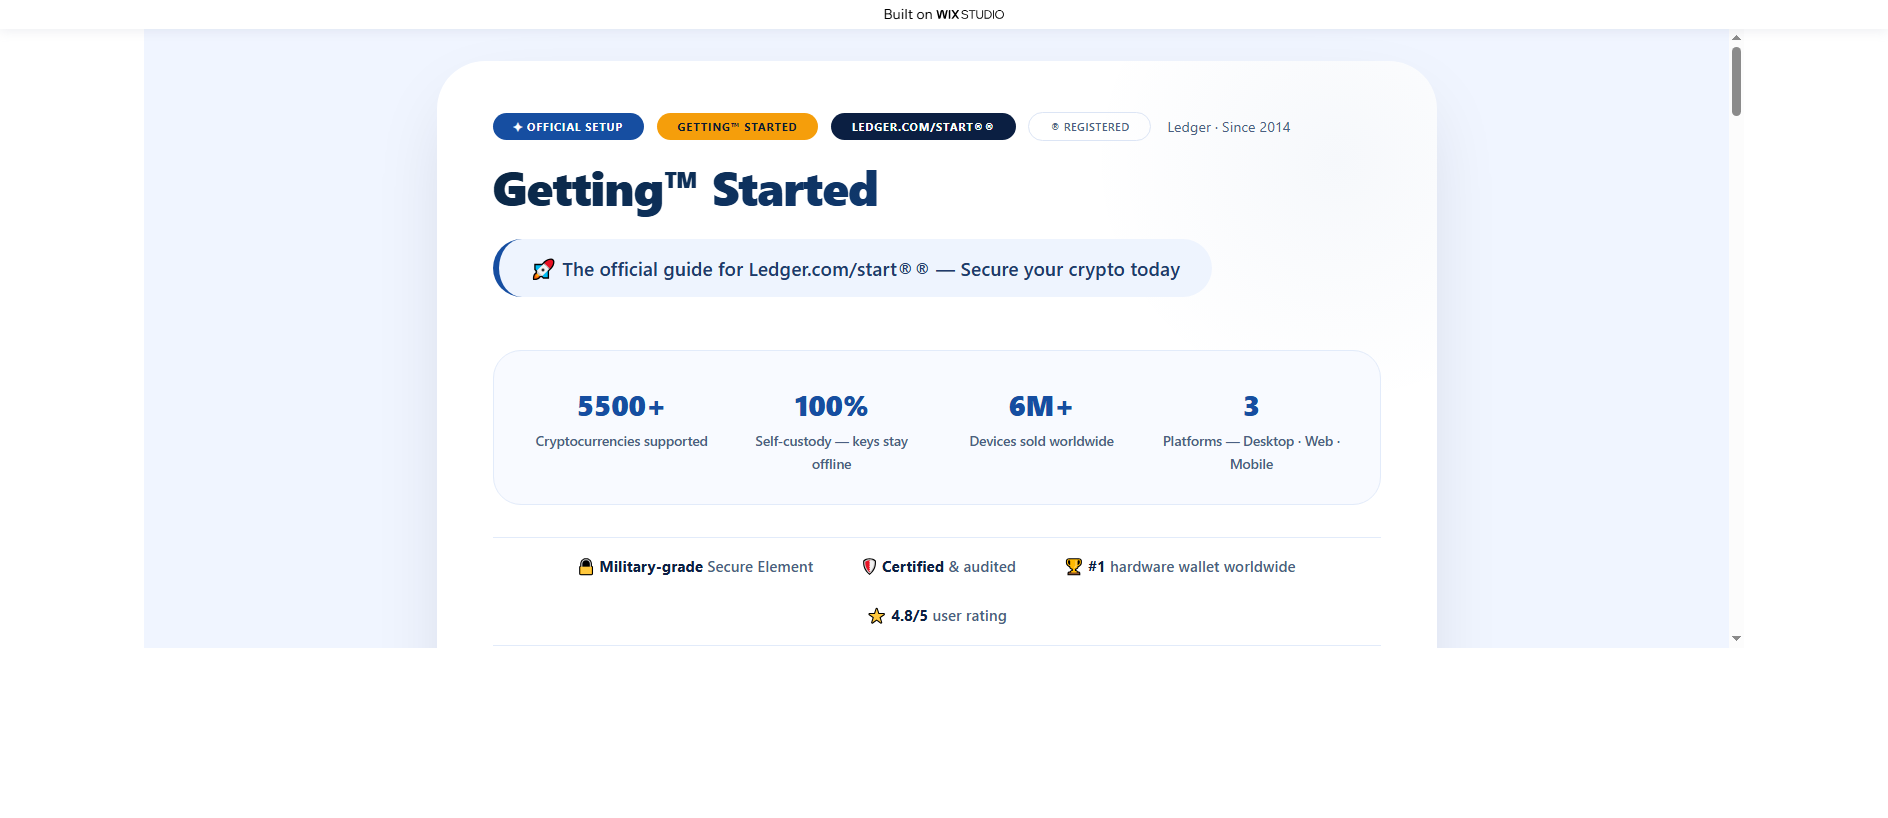
Task: Select the Official Setup blue badge
Action: pos(568,127)
